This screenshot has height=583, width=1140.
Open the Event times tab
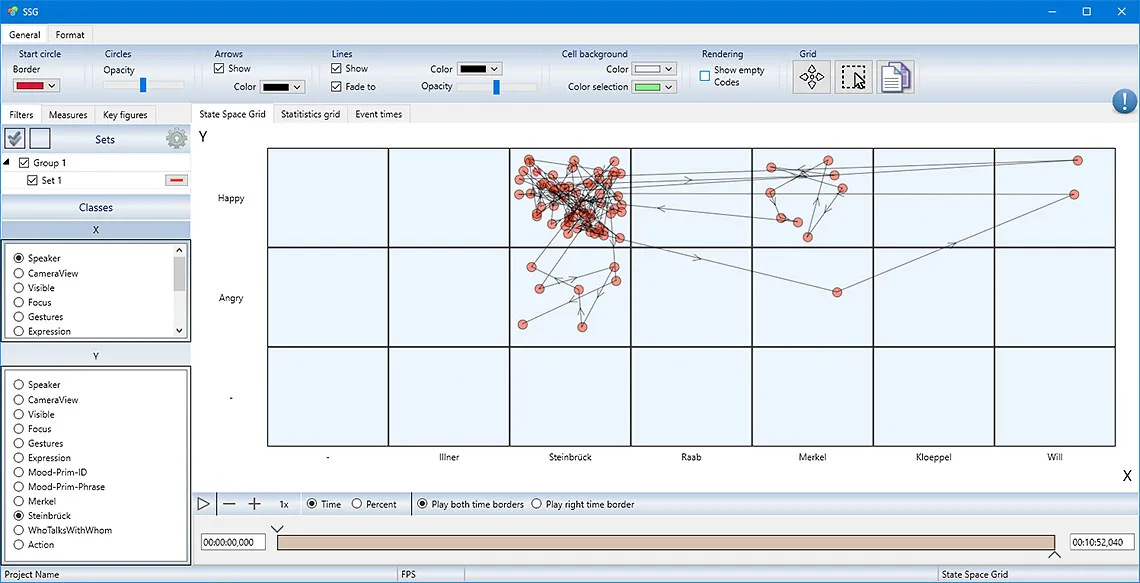(x=378, y=113)
